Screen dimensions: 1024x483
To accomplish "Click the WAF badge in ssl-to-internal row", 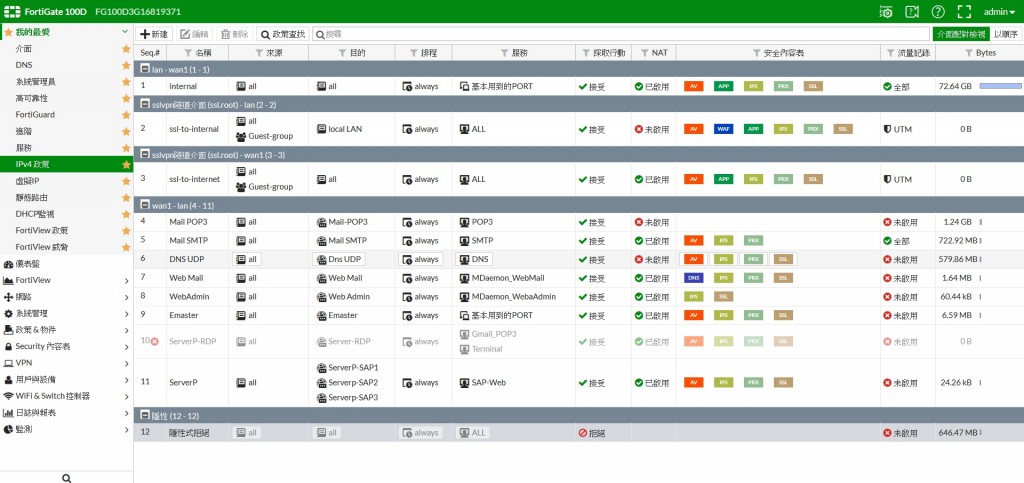I will coord(724,129).
